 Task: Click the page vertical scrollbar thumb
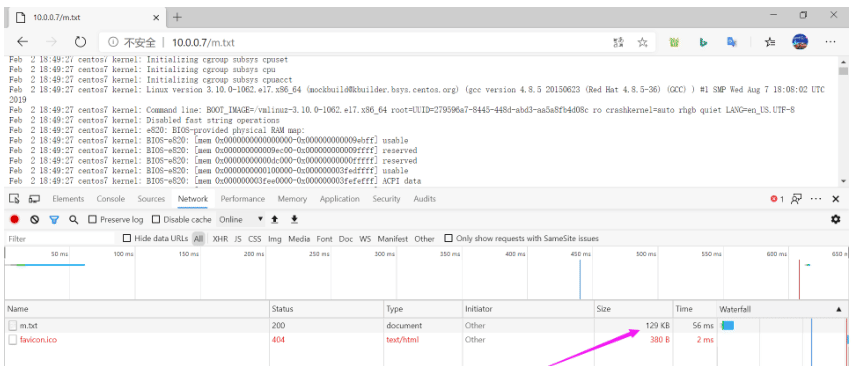click(x=844, y=71)
